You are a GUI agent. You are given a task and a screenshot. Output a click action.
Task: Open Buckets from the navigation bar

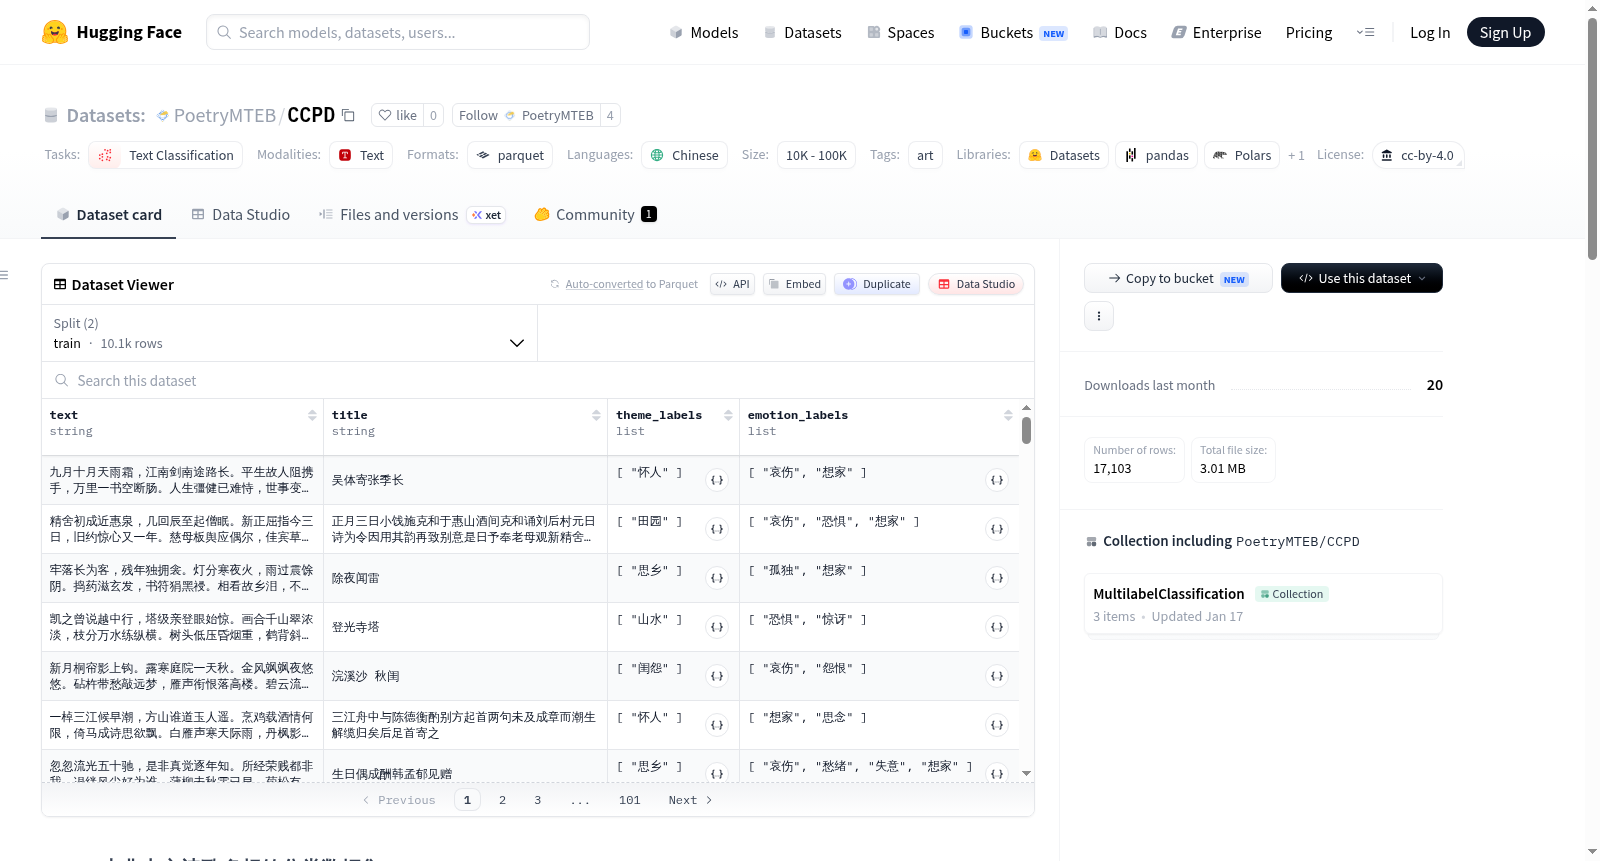click(x=1013, y=32)
